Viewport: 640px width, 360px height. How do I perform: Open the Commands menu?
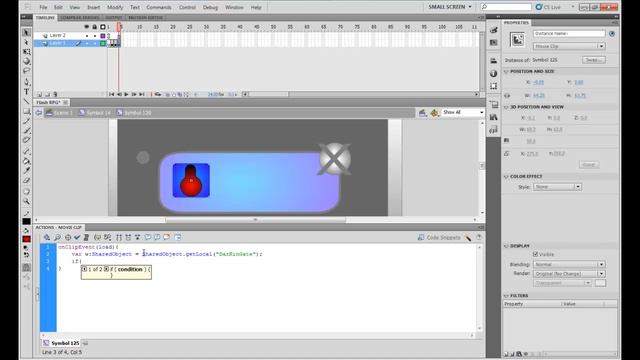159,7
